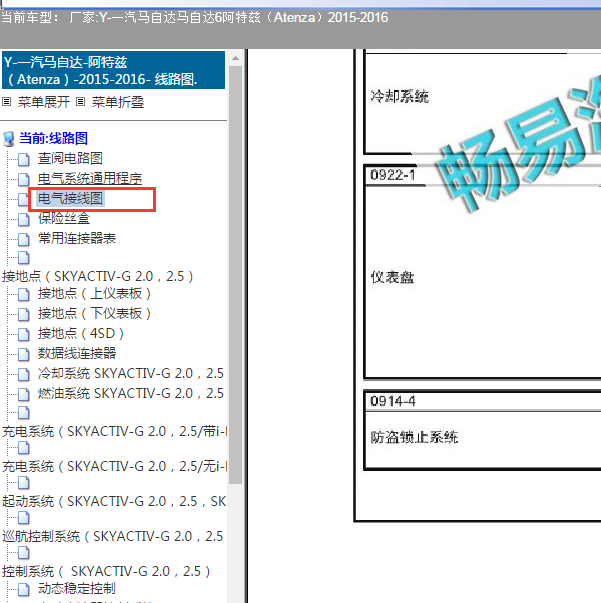The height and width of the screenshot is (603, 601).
Task: Click 菜单折叠 to collapse menu
Action: point(118,102)
